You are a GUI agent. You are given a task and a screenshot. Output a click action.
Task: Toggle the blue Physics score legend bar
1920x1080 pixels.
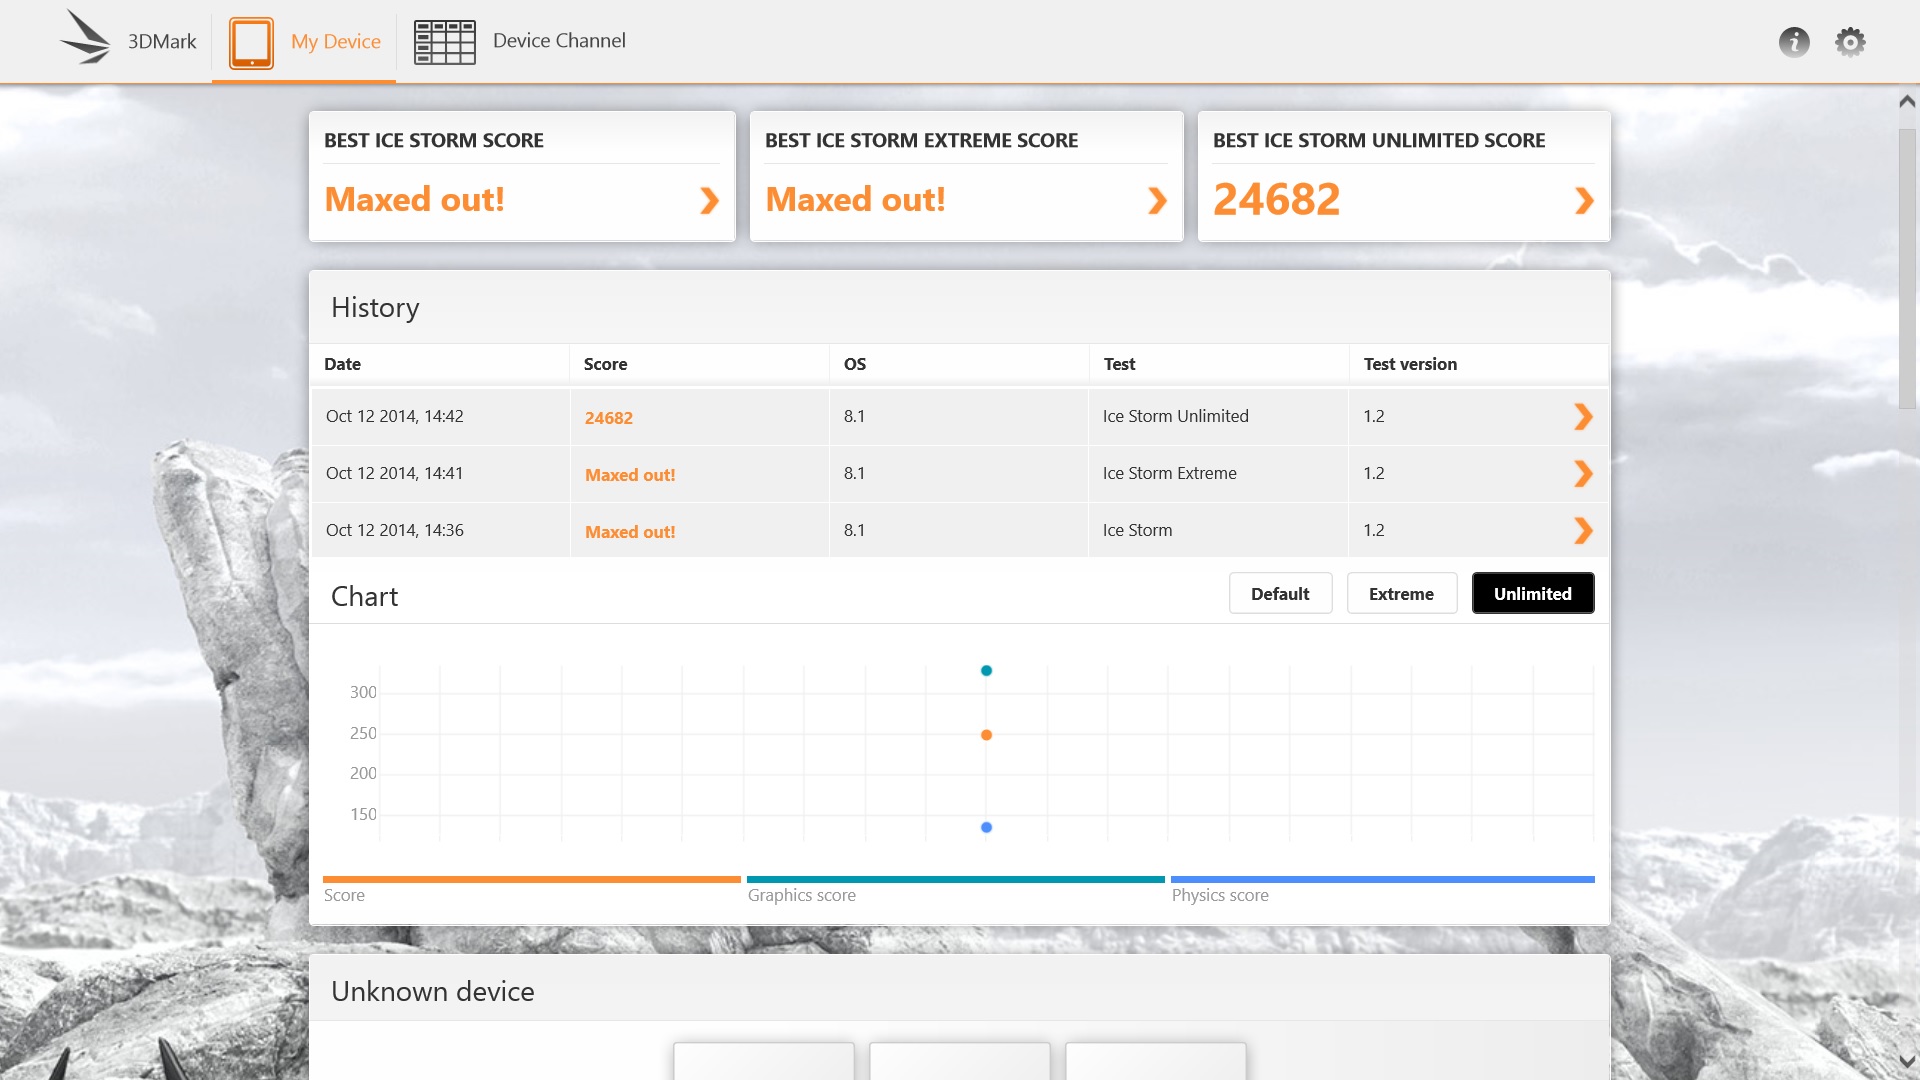click(x=1383, y=880)
